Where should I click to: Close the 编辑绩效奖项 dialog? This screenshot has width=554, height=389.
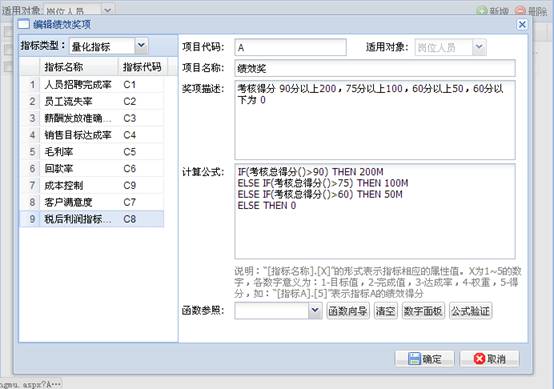pyautogui.click(x=522, y=24)
